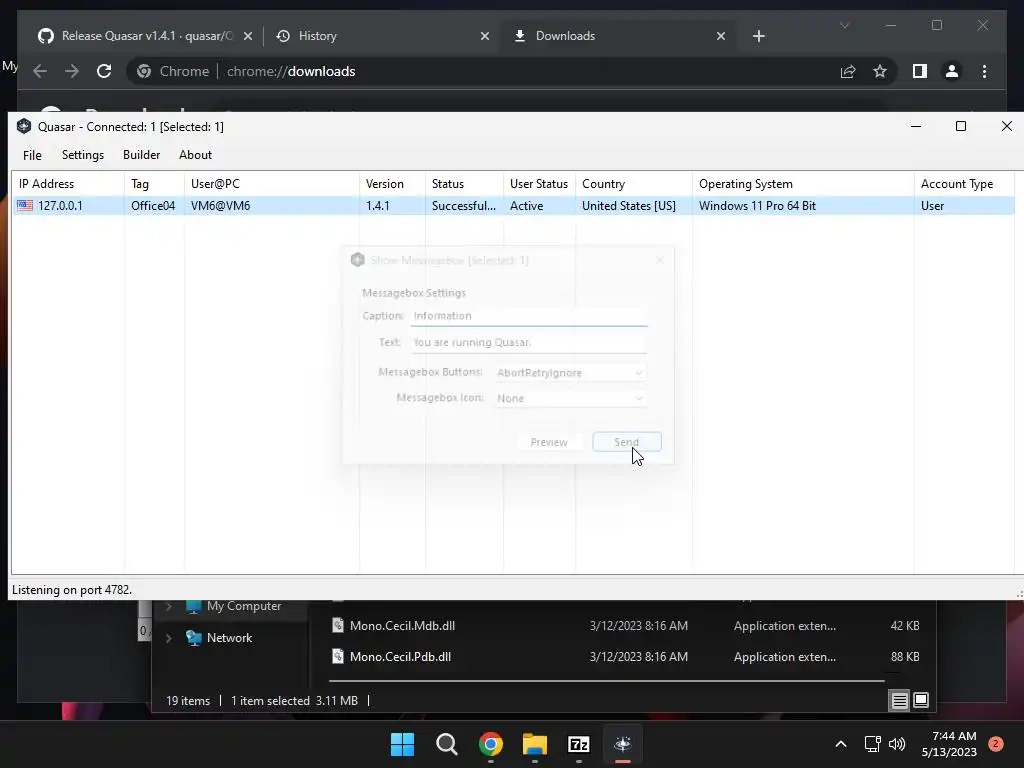Sort clients by Country column
This screenshot has width=1024, height=768.
coord(633,184)
